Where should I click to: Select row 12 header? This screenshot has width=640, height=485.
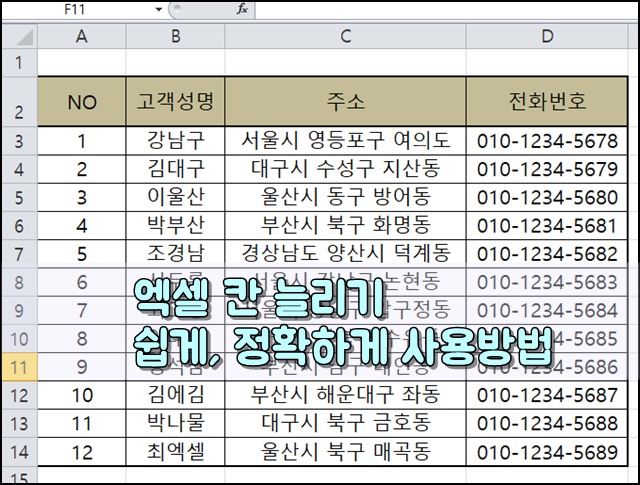point(20,395)
